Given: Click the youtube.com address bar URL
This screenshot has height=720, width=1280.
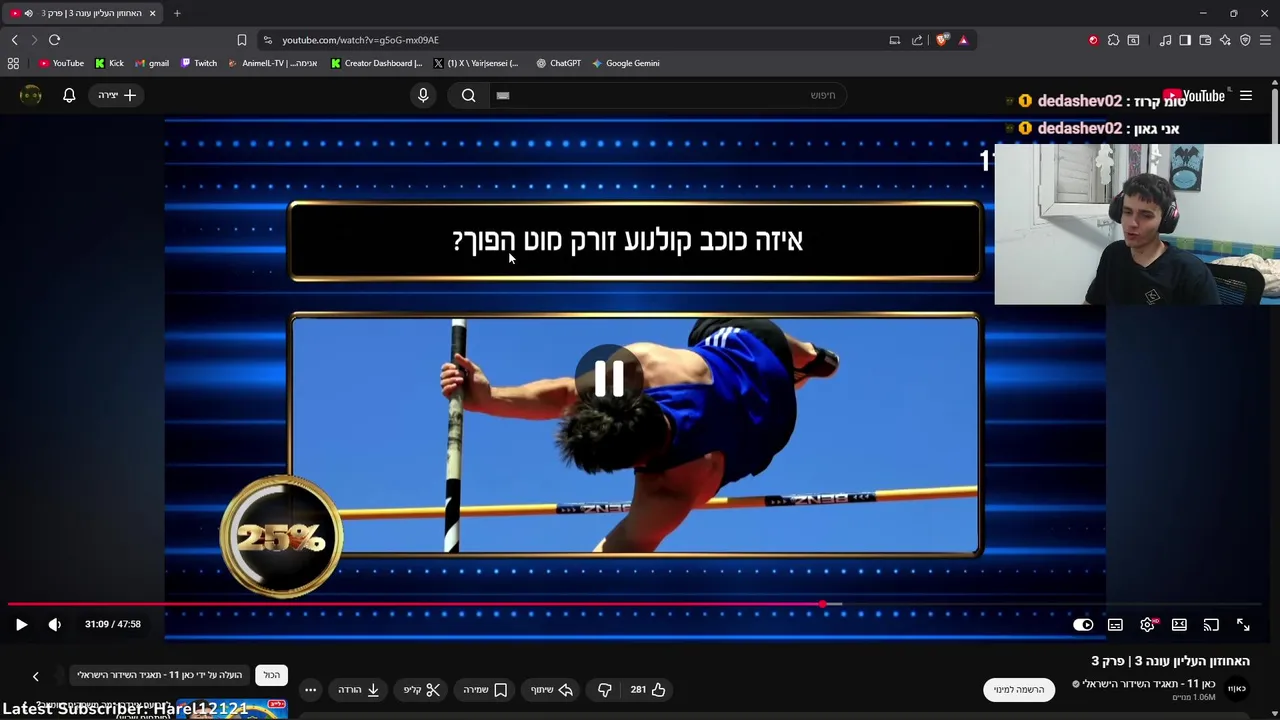Looking at the screenshot, I should pos(360,40).
